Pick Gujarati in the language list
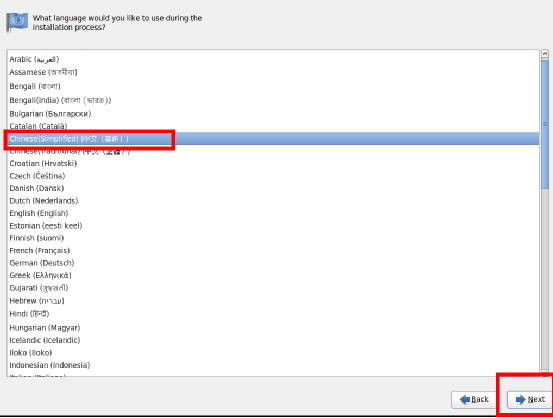Image resolution: width=553 pixels, height=418 pixels. coord(273,288)
